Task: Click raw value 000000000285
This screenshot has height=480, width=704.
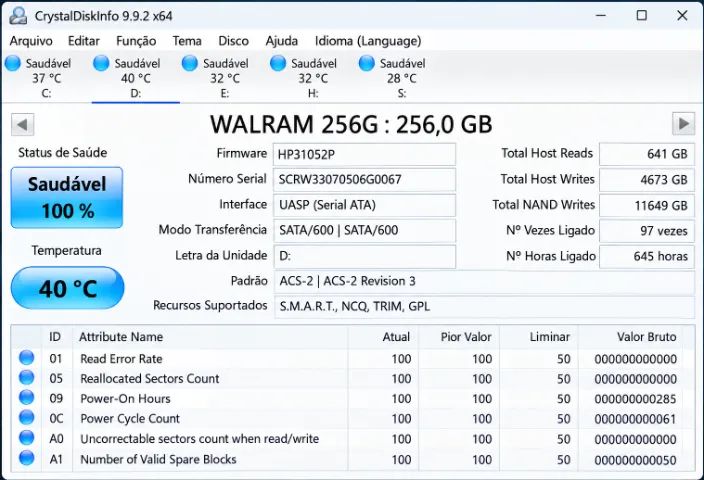Action: coord(635,399)
